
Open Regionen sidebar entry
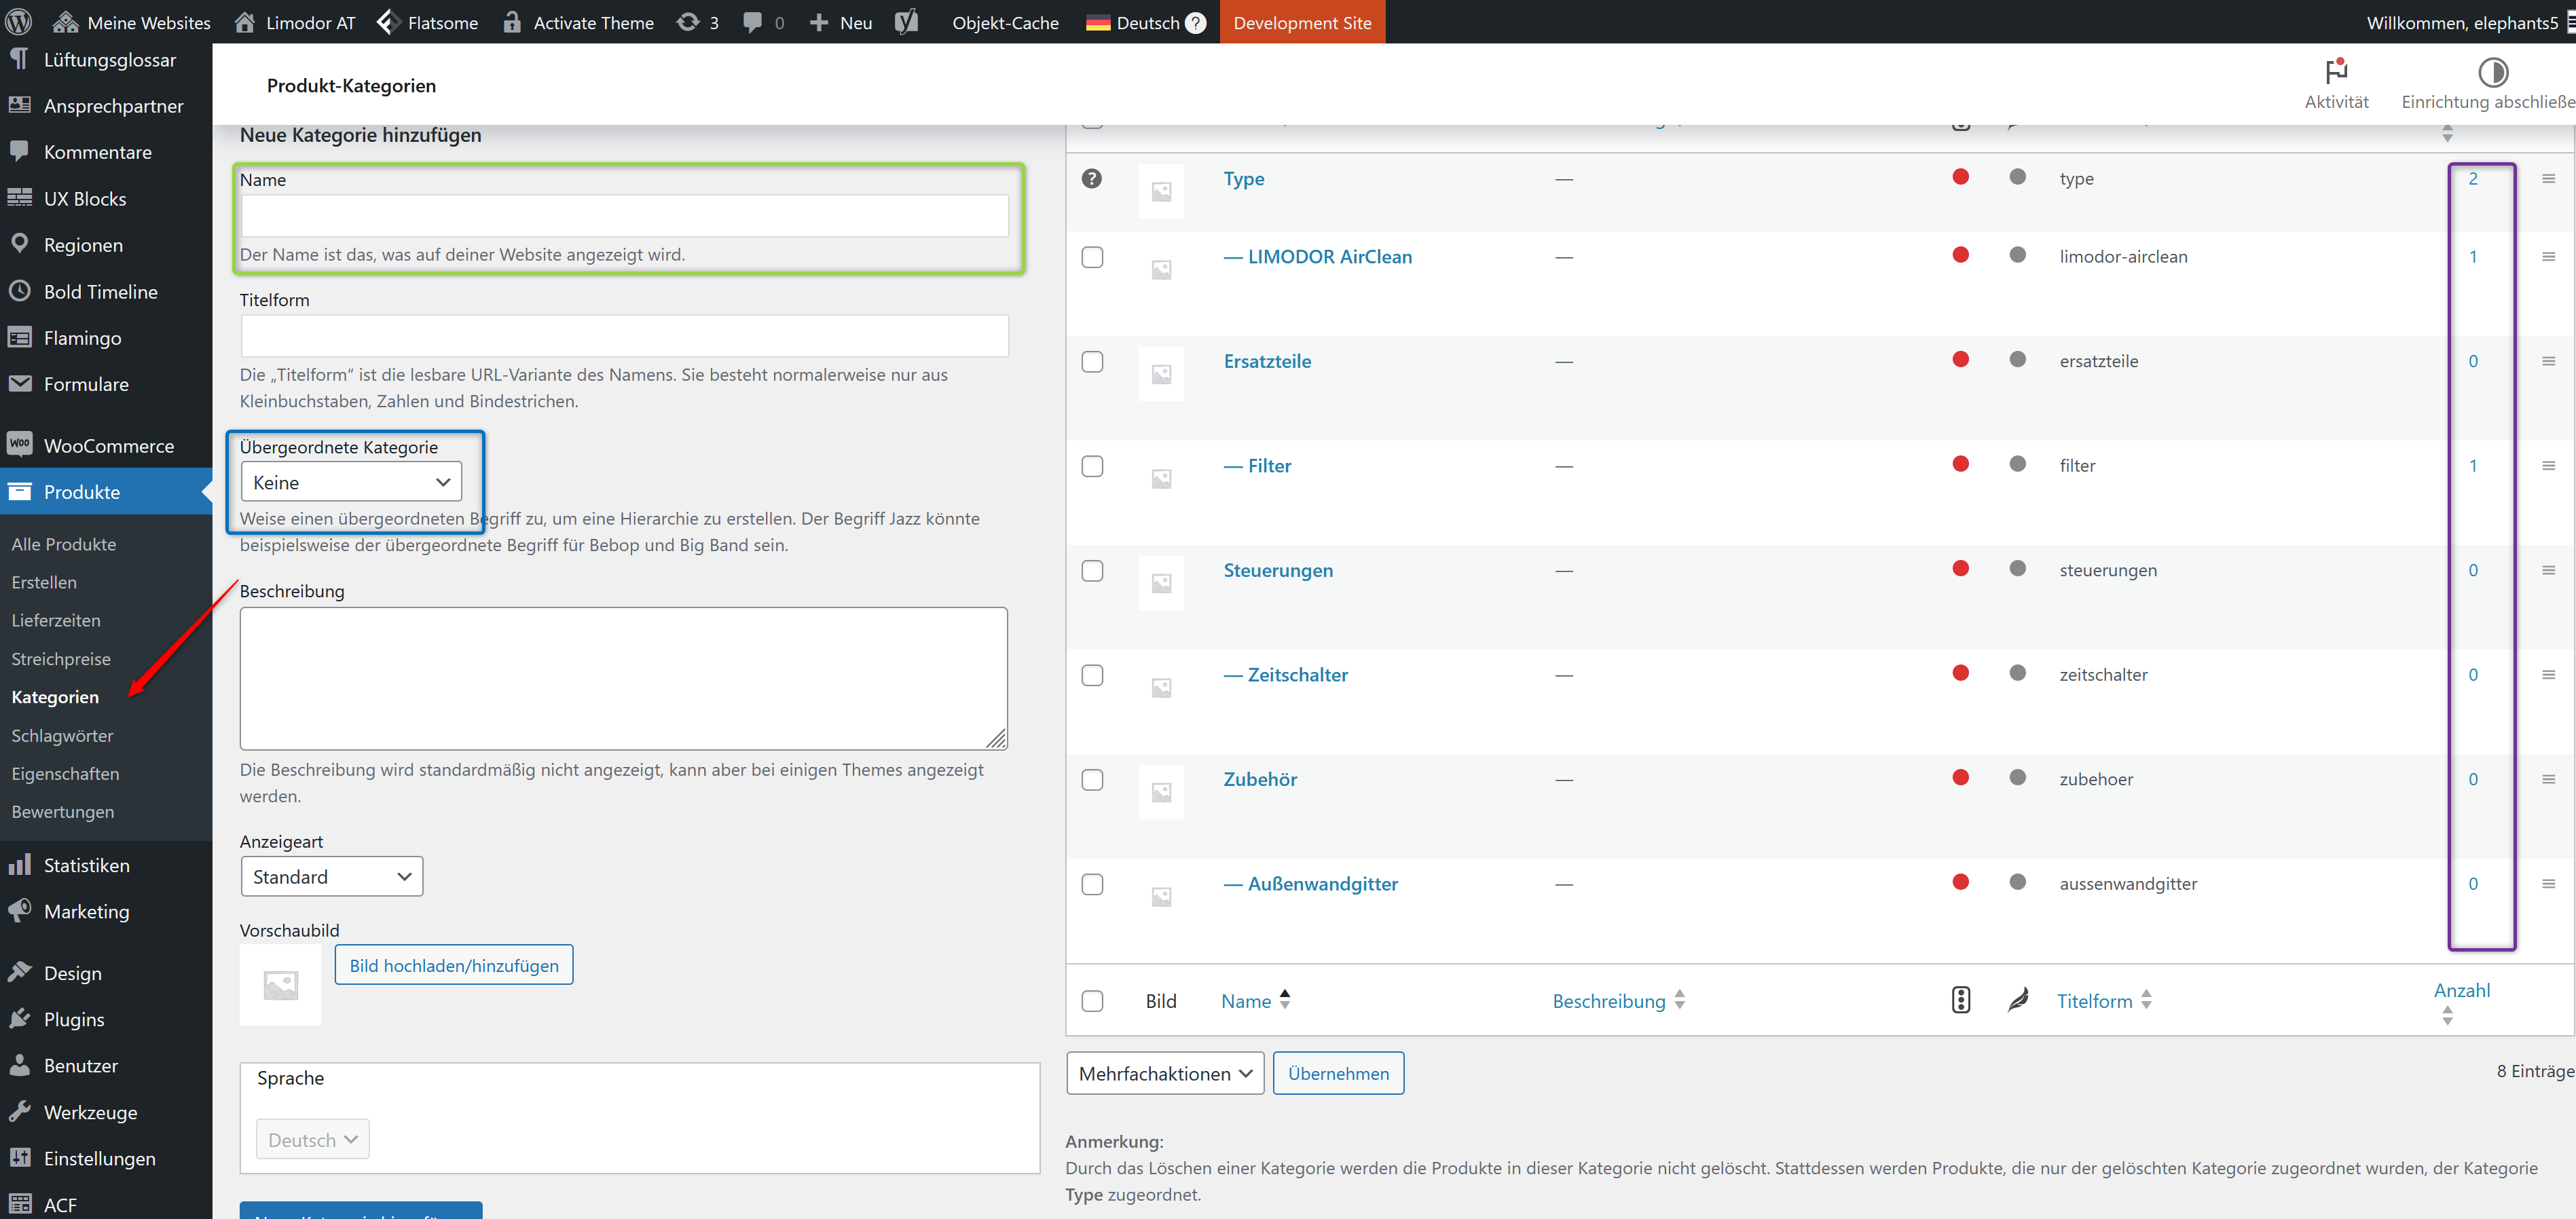click(83, 245)
